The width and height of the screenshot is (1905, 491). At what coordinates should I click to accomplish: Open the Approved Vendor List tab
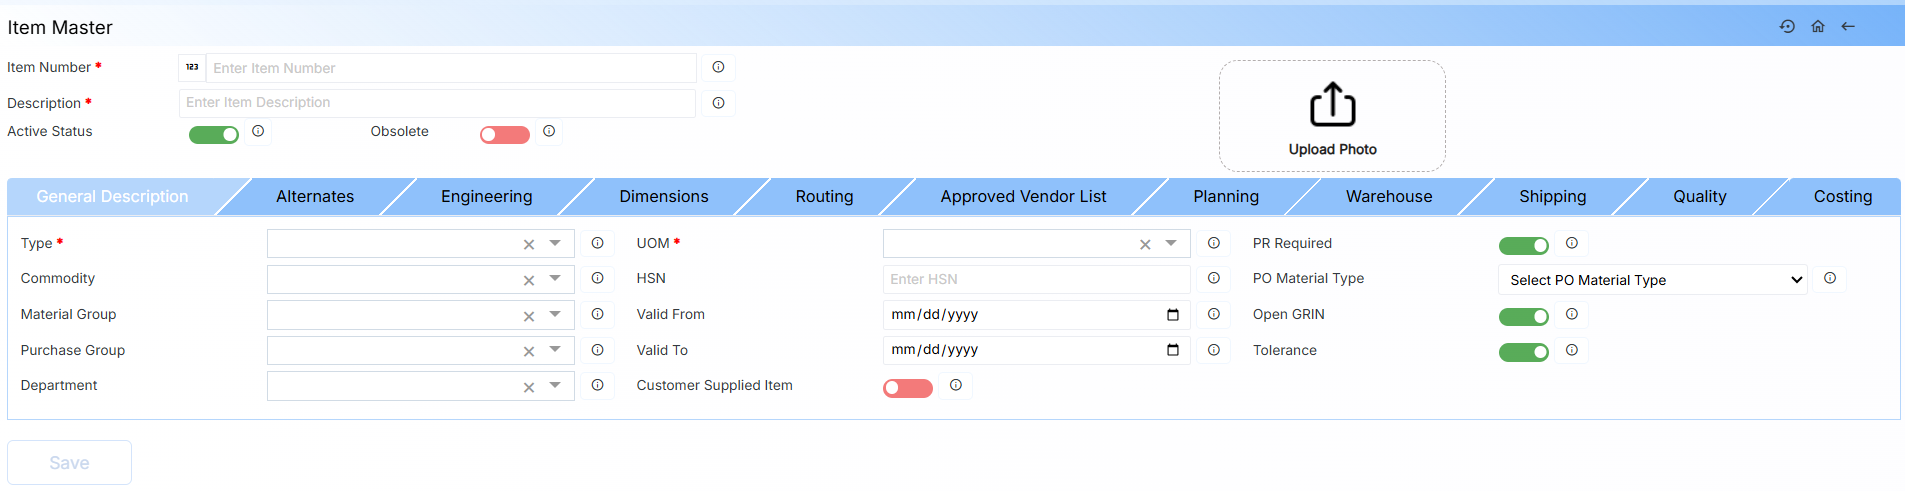tap(1023, 197)
